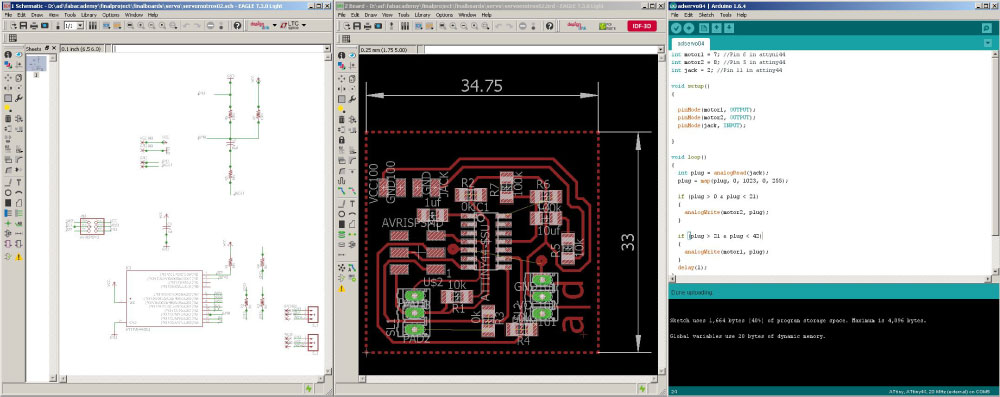Open the Sketch menu in Arduino
Image resolution: width=1000 pixels, height=397 pixels.
click(706, 14)
